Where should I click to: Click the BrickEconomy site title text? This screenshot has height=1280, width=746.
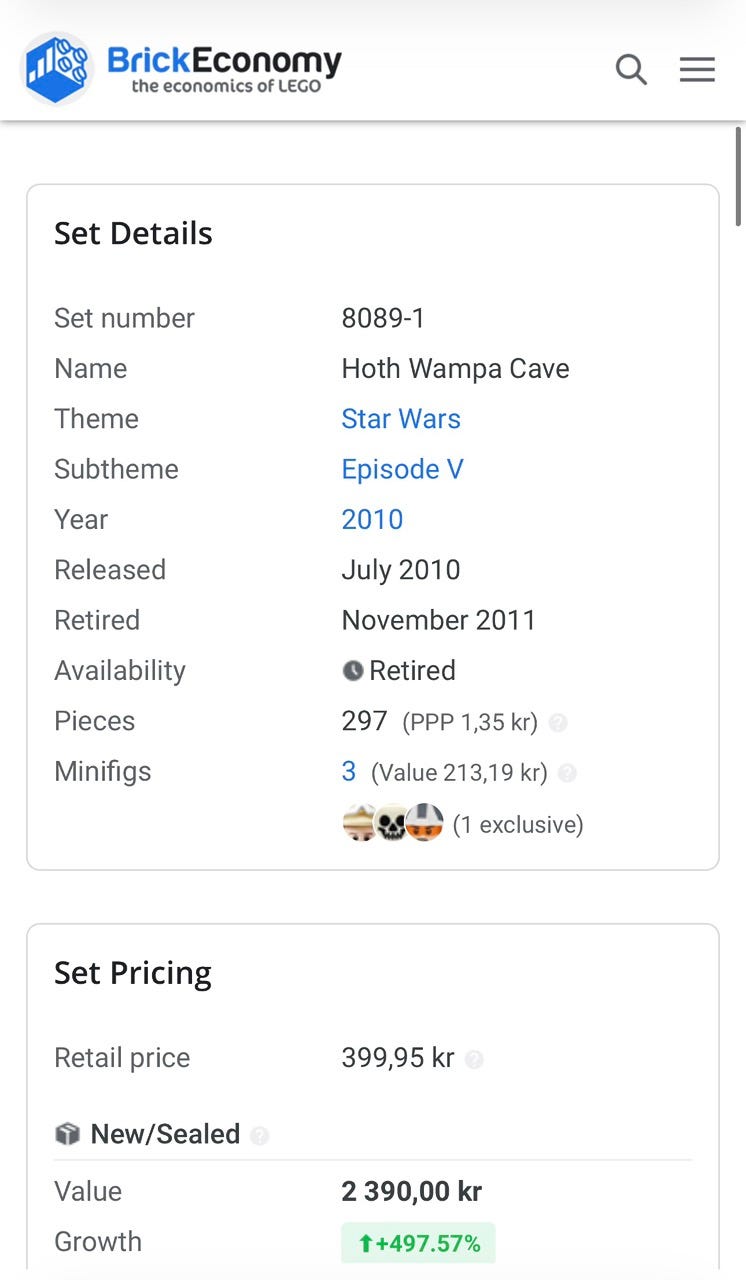pos(225,62)
